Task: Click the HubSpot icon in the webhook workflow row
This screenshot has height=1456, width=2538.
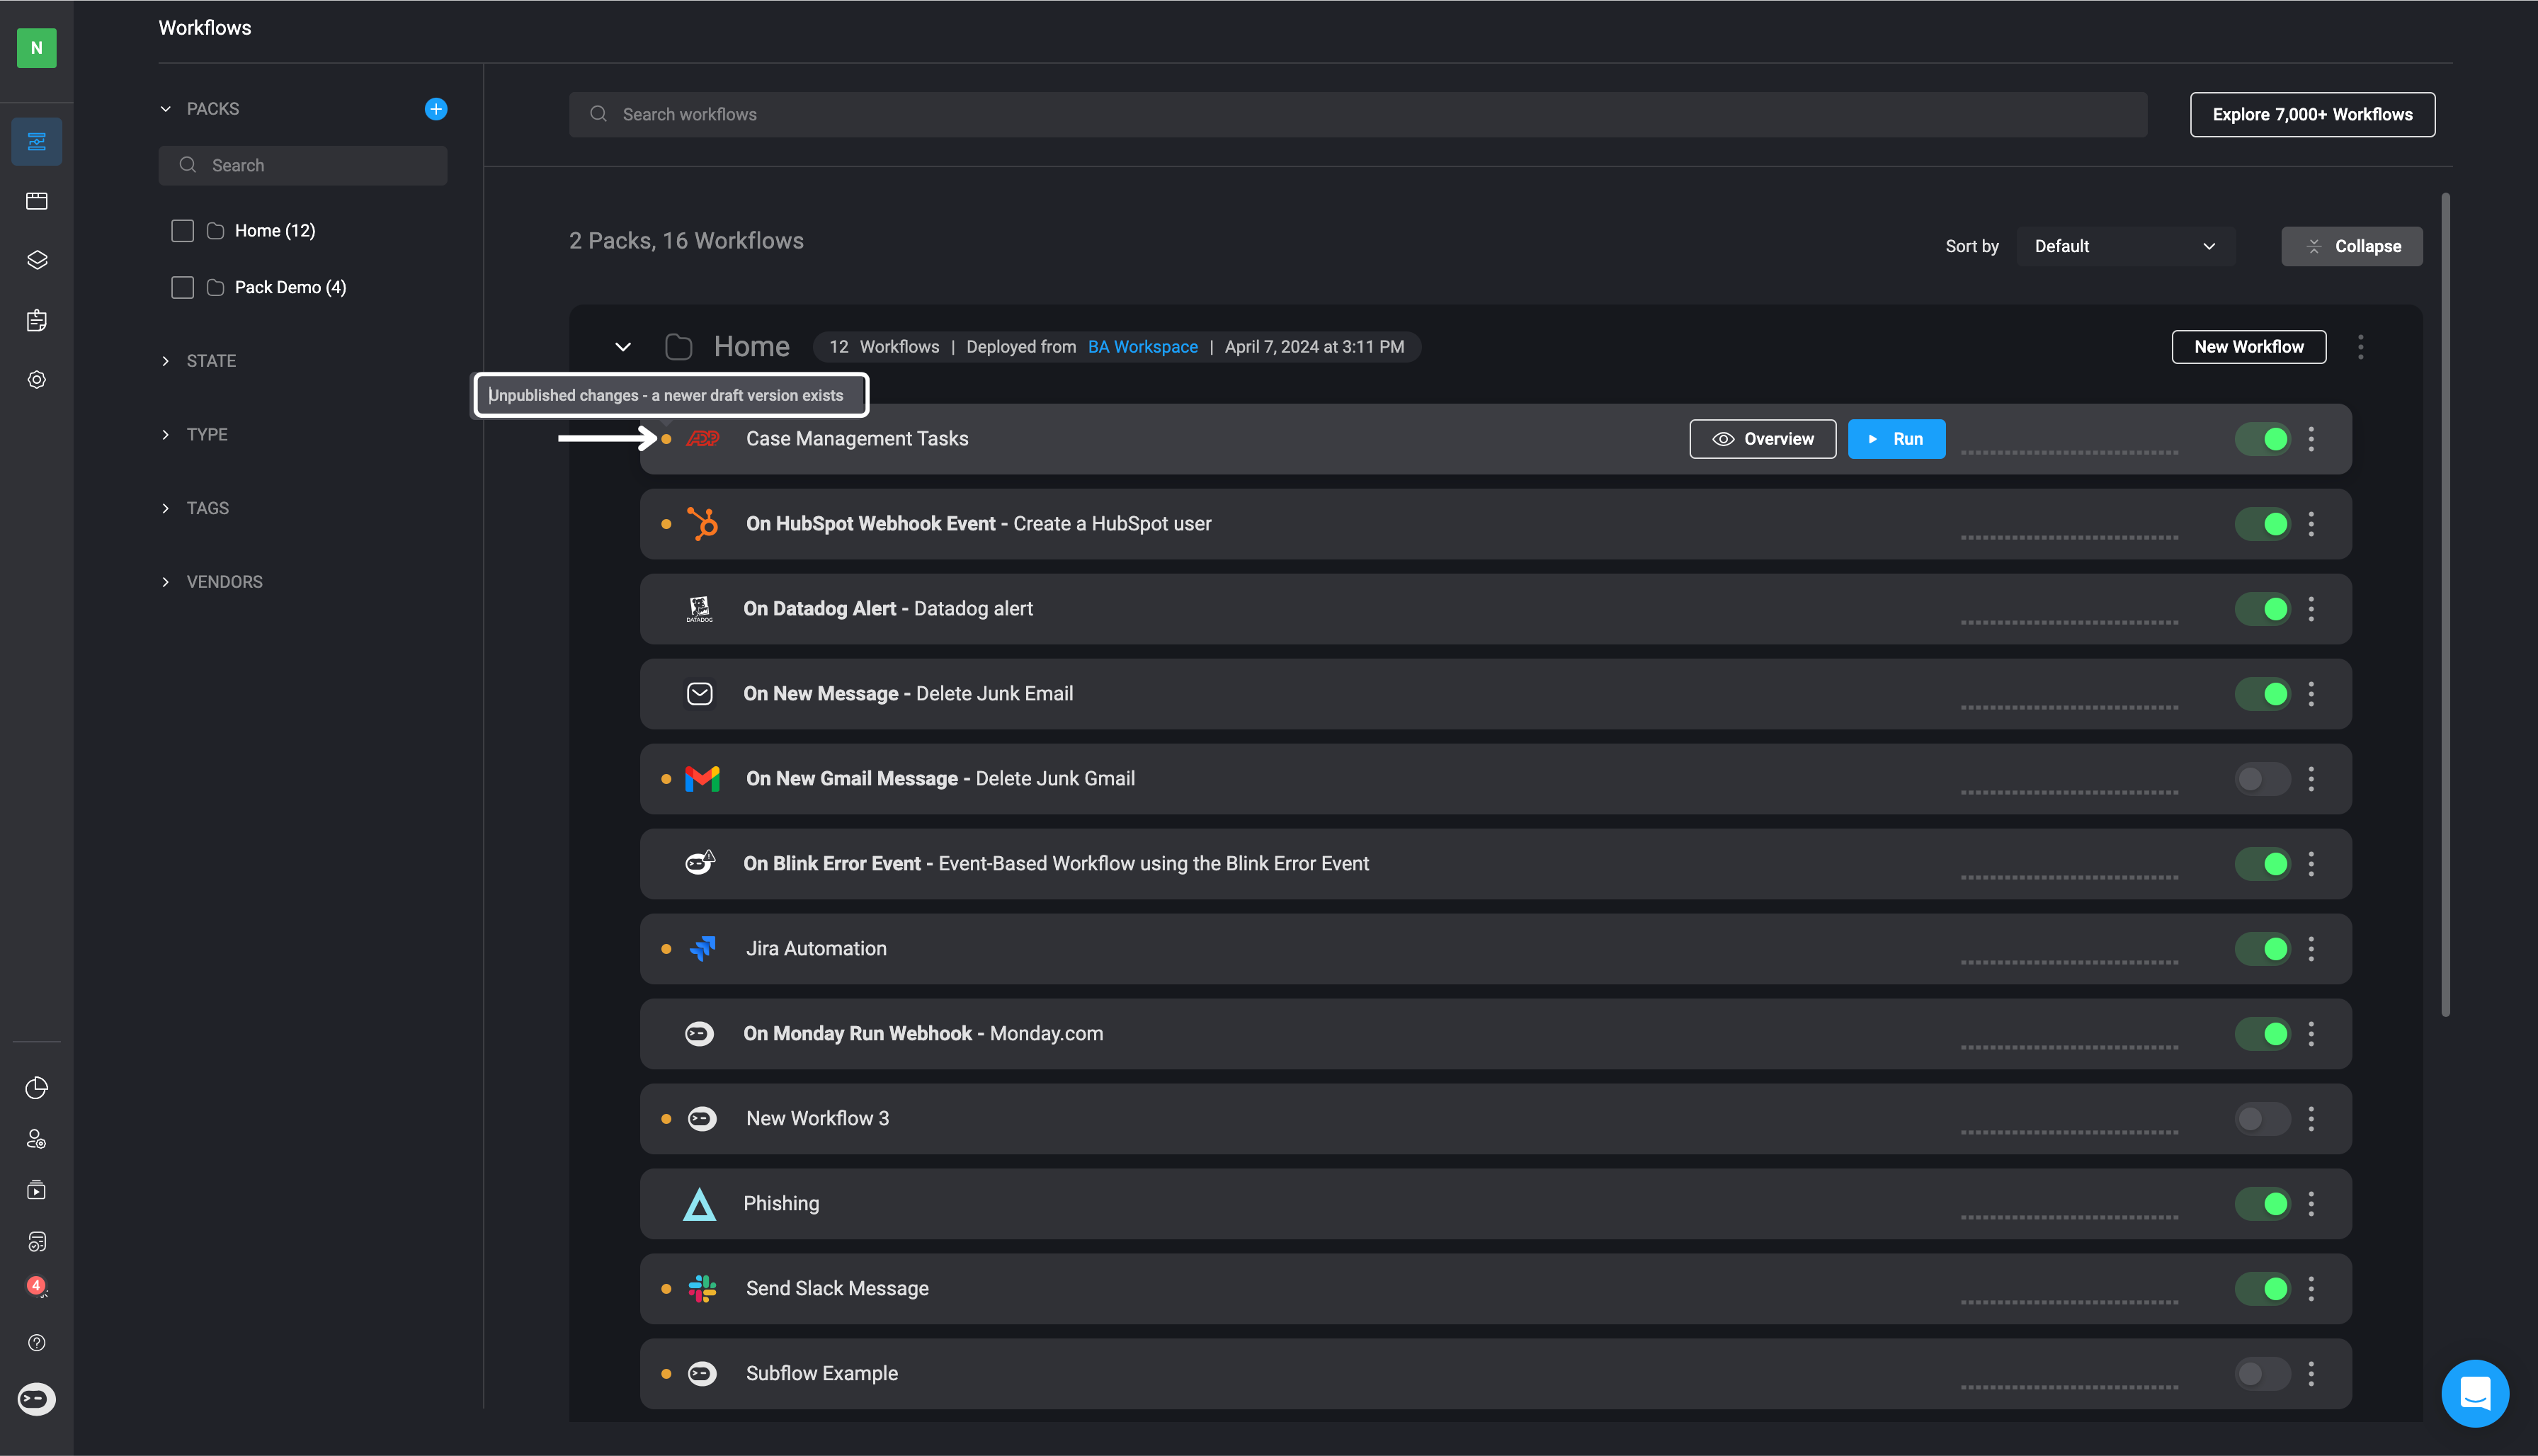Action: 703,524
